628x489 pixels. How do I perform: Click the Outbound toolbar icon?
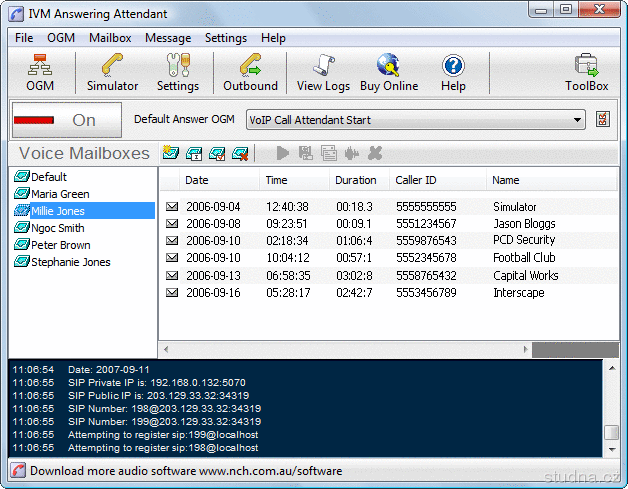click(250, 73)
